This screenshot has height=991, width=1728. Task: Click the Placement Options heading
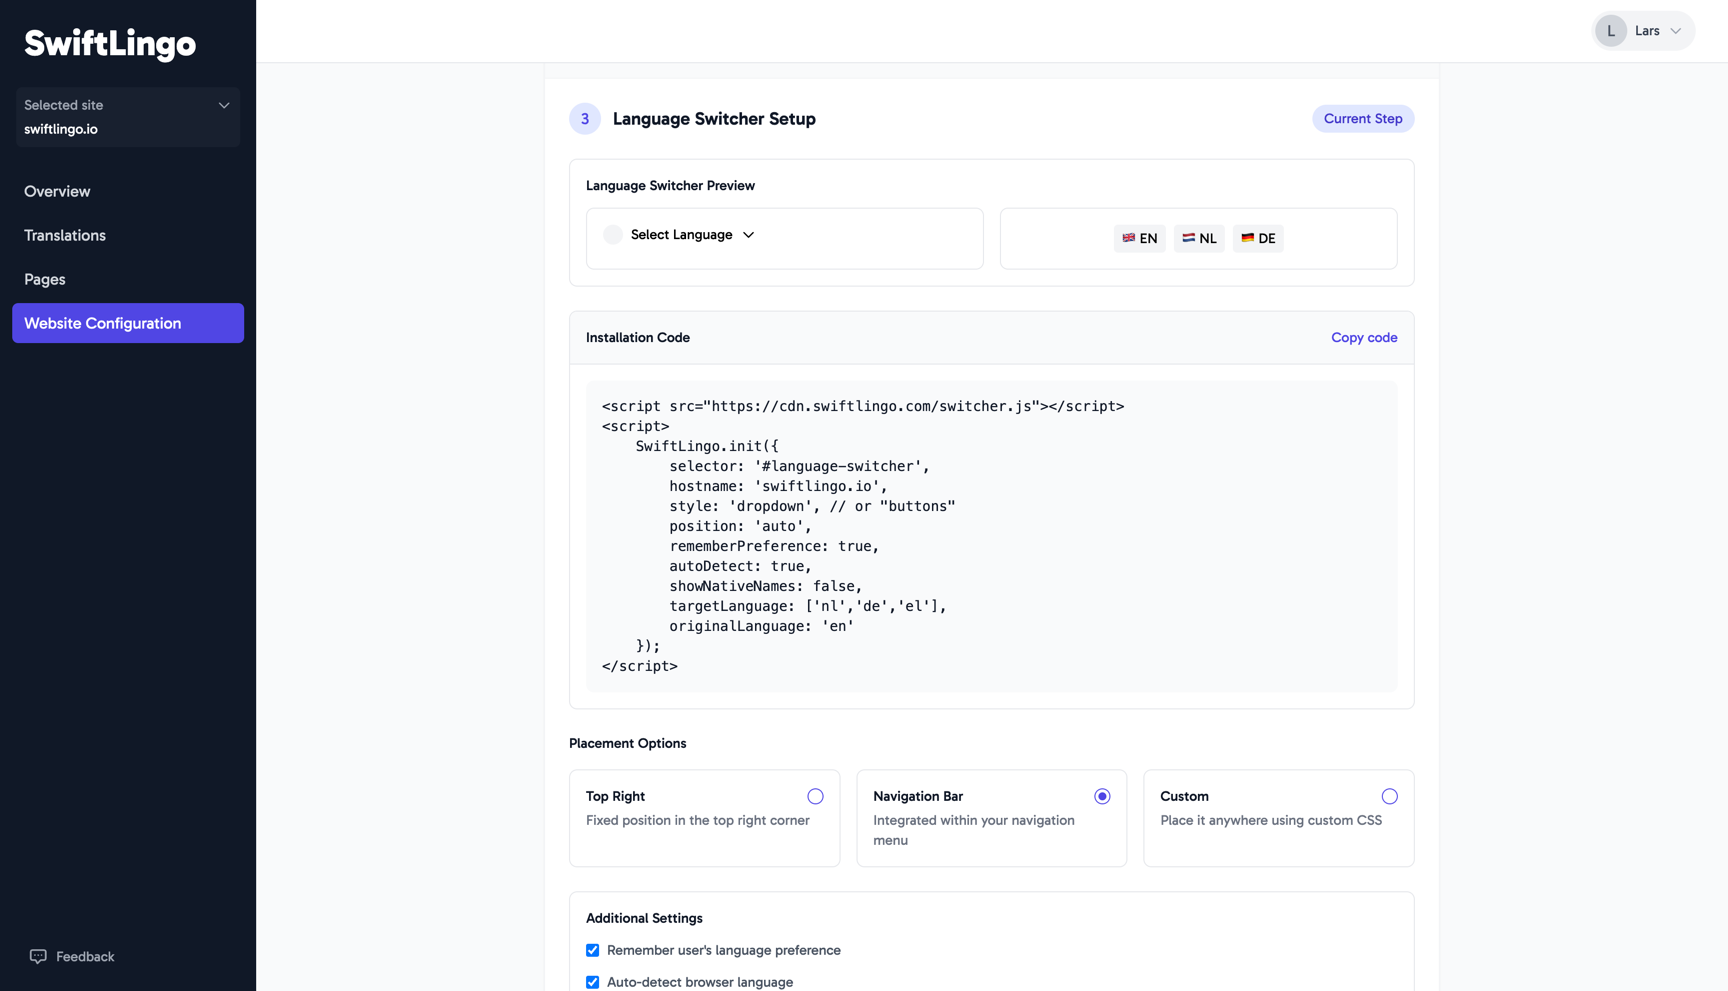click(x=628, y=744)
